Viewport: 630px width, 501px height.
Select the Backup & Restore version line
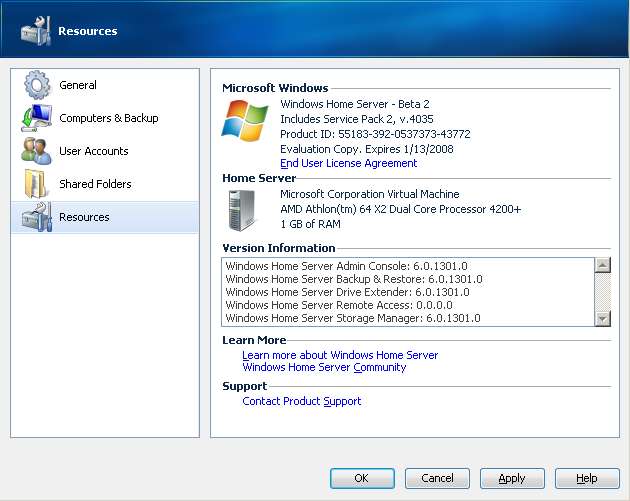click(354, 279)
